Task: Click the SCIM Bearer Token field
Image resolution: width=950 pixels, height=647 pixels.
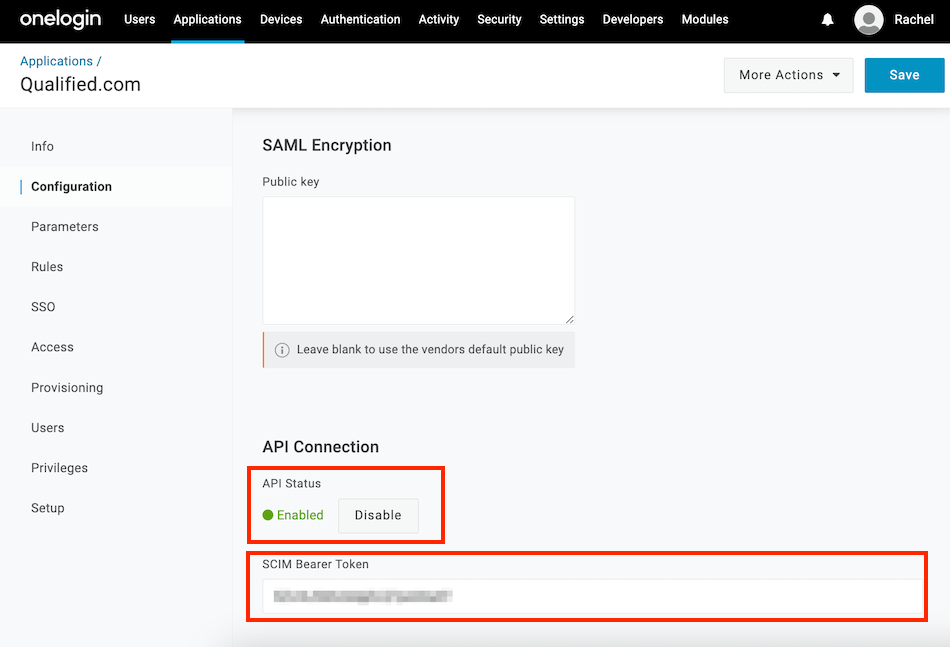Action: pyautogui.click(x=593, y=596)
